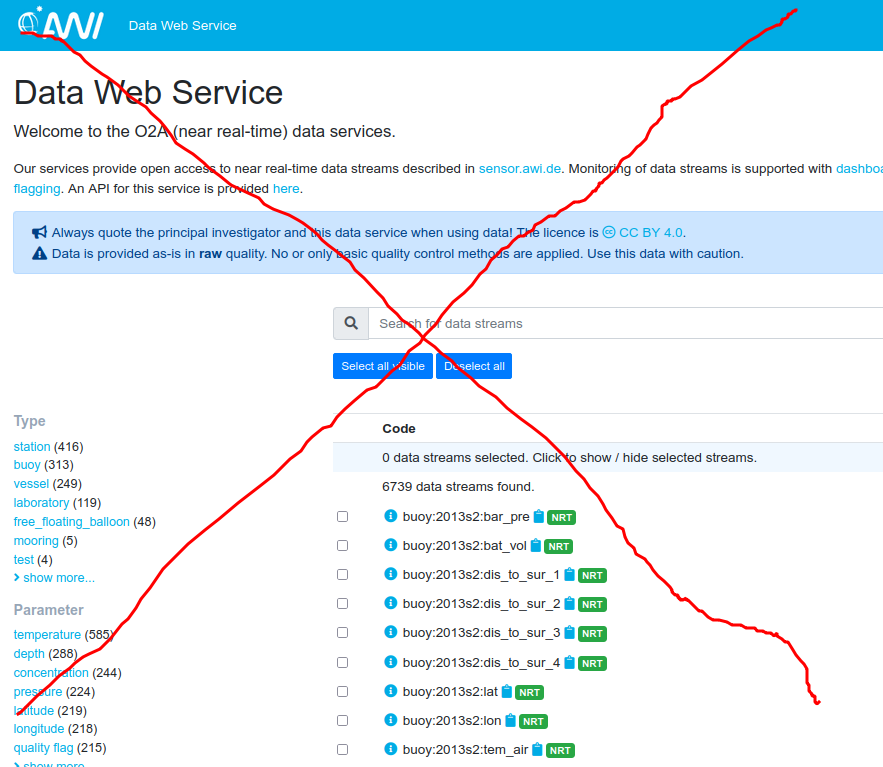Filter streams by vessel type
Viewport: 883px width, 767px height.
[30, 483]
